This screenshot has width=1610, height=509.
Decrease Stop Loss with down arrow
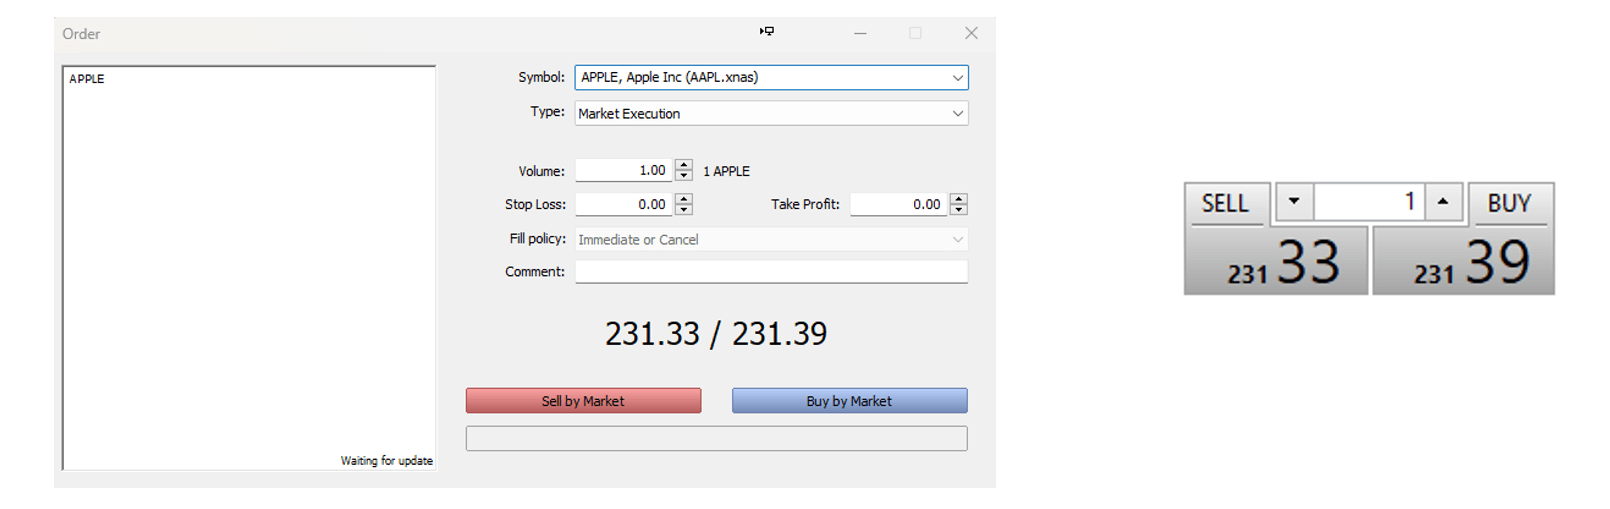(684, 210)
